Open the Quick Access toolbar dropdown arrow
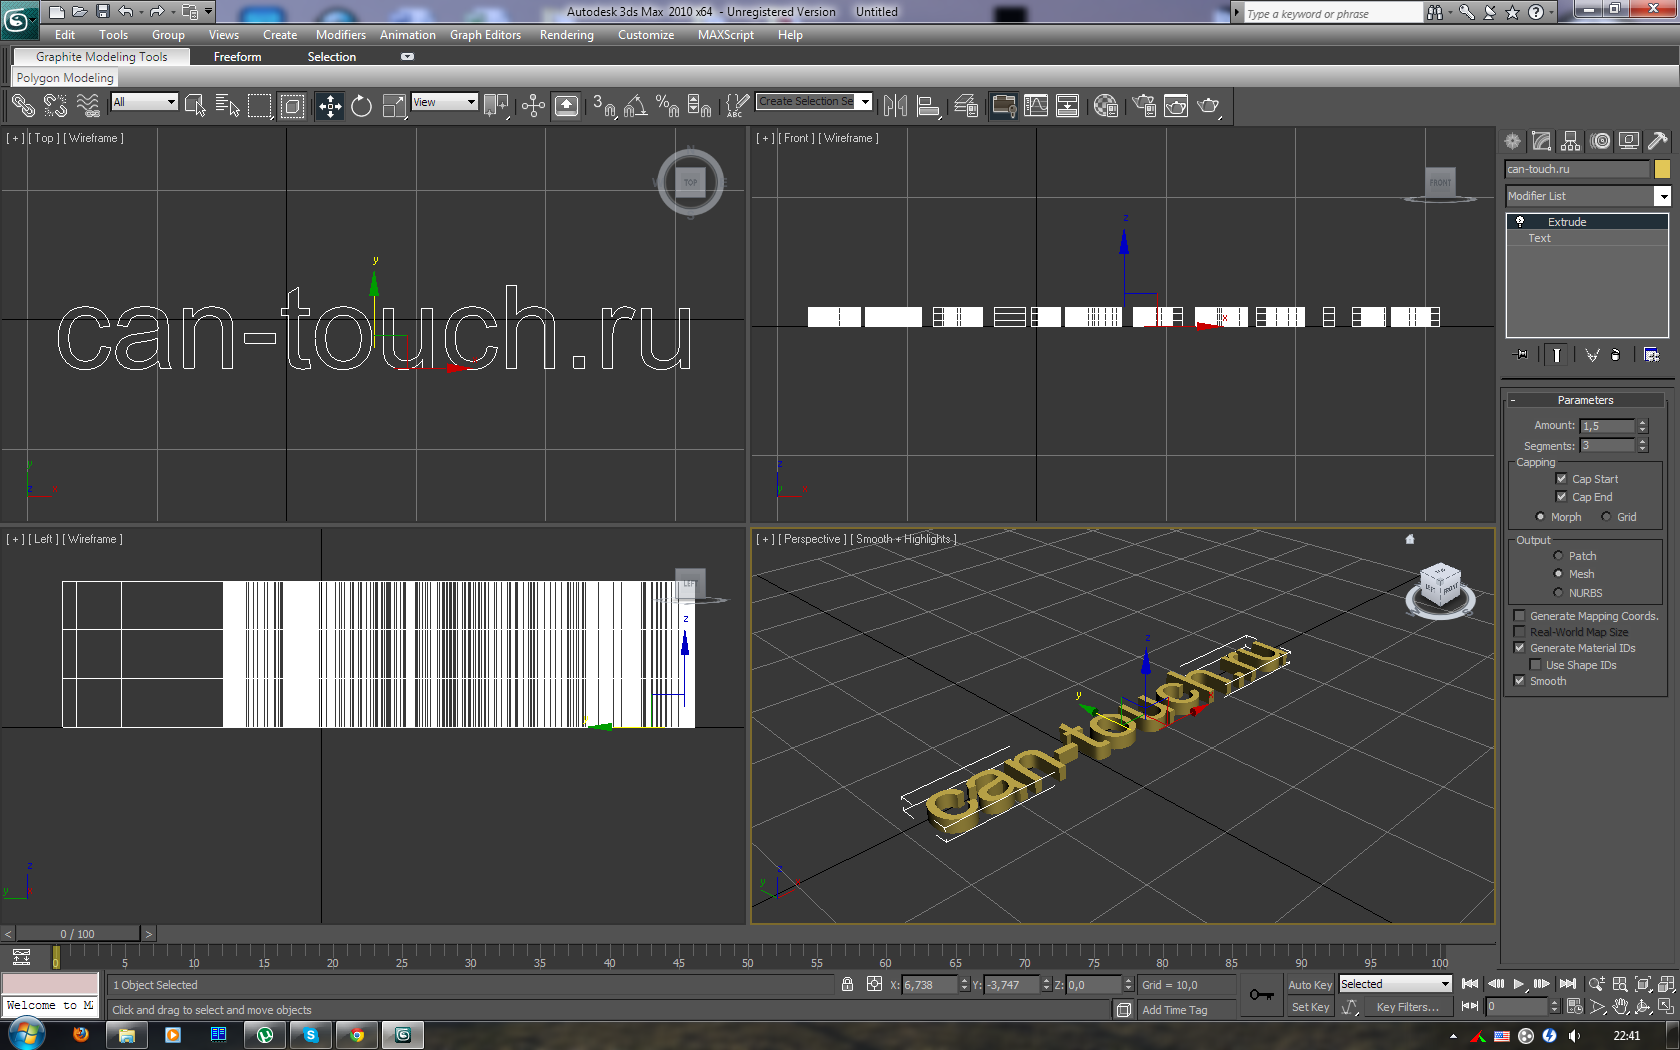 click(208, 12)
